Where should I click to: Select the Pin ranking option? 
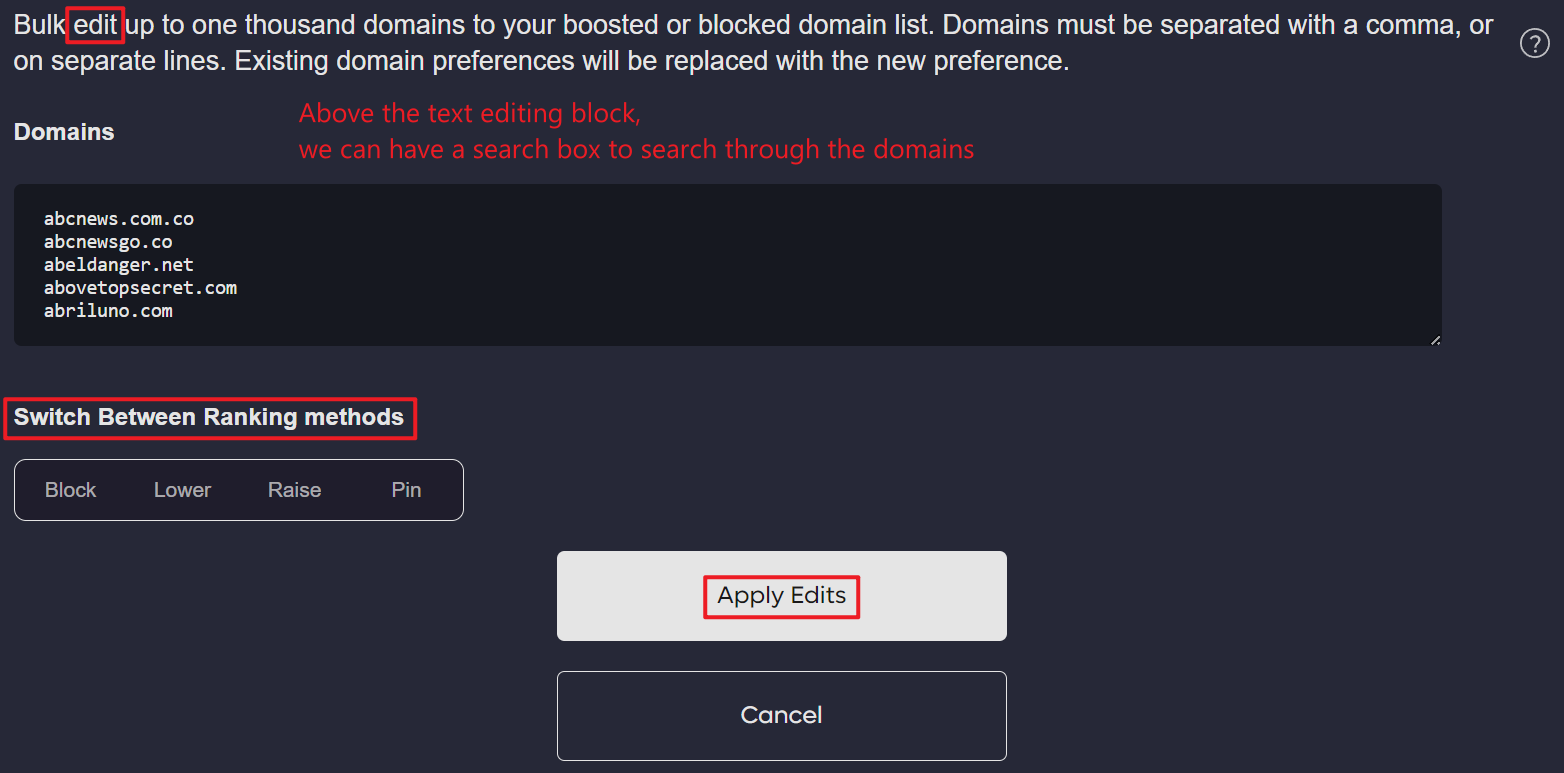(x=406, y=490)
